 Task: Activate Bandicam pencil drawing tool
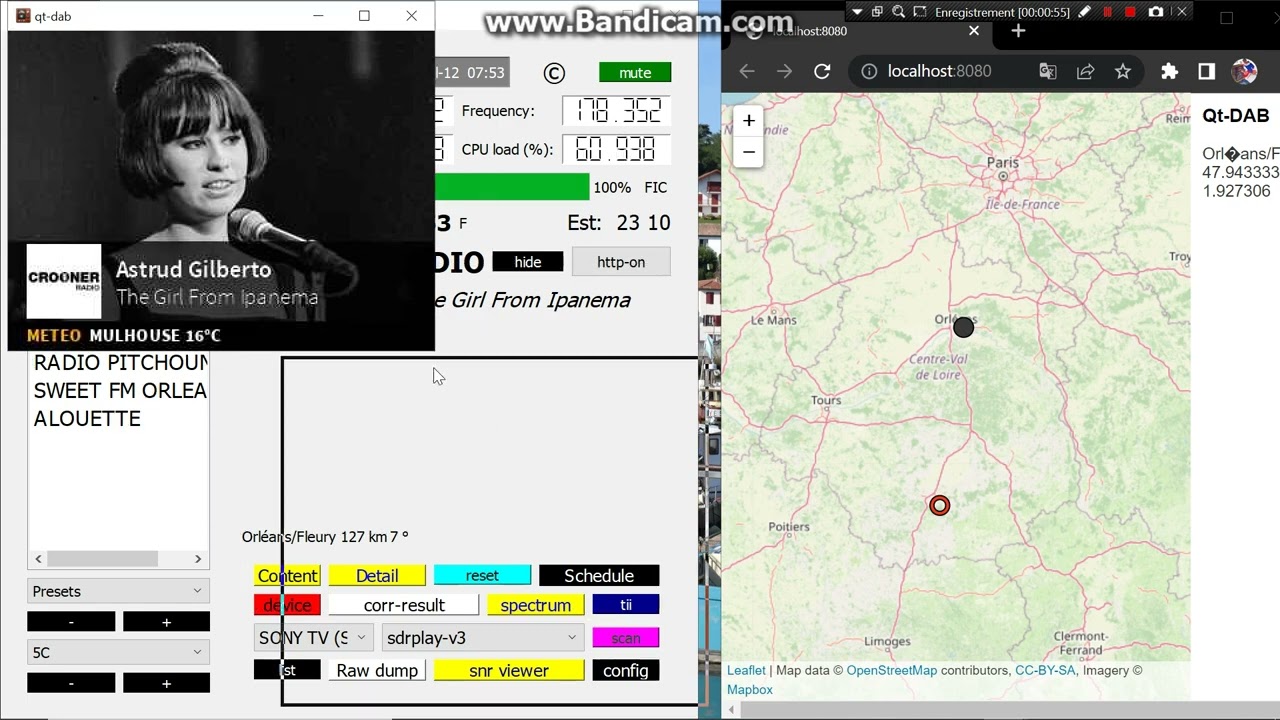[x=1084, y=12]
